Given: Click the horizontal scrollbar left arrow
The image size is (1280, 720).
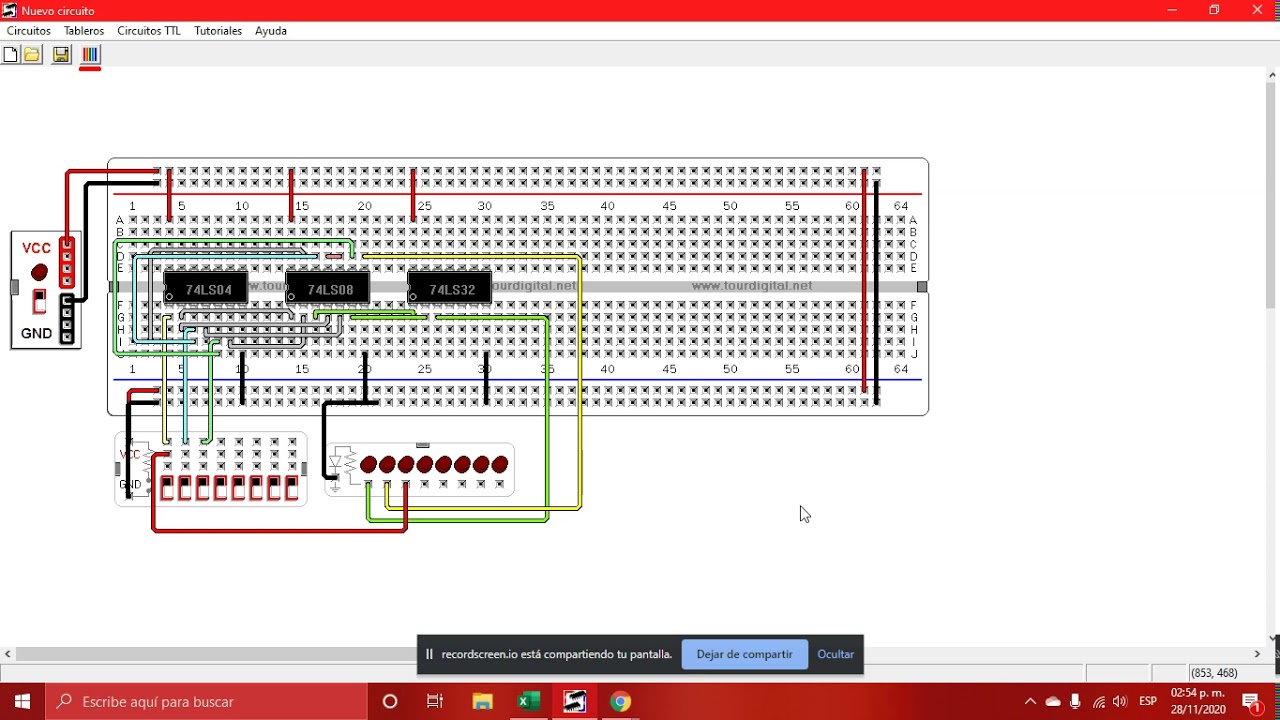Looking at the screenshot, I should [8, 654].
